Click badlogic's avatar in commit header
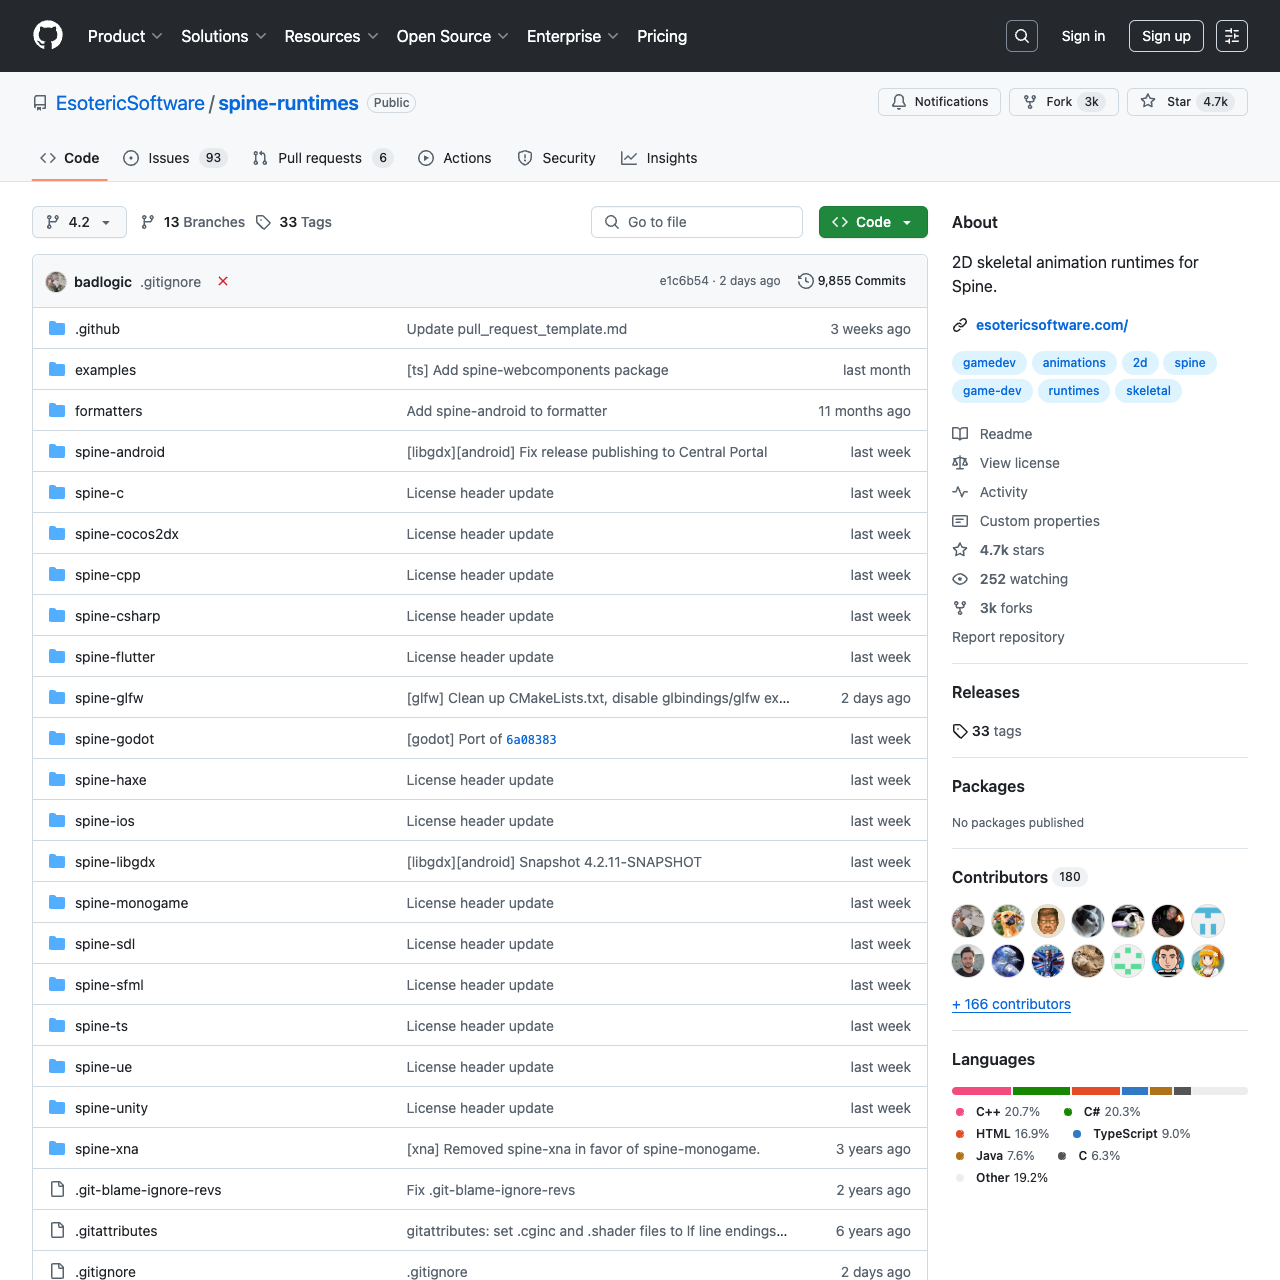Viewport: 1280px width, 1280px height. [x=56, y=282]
